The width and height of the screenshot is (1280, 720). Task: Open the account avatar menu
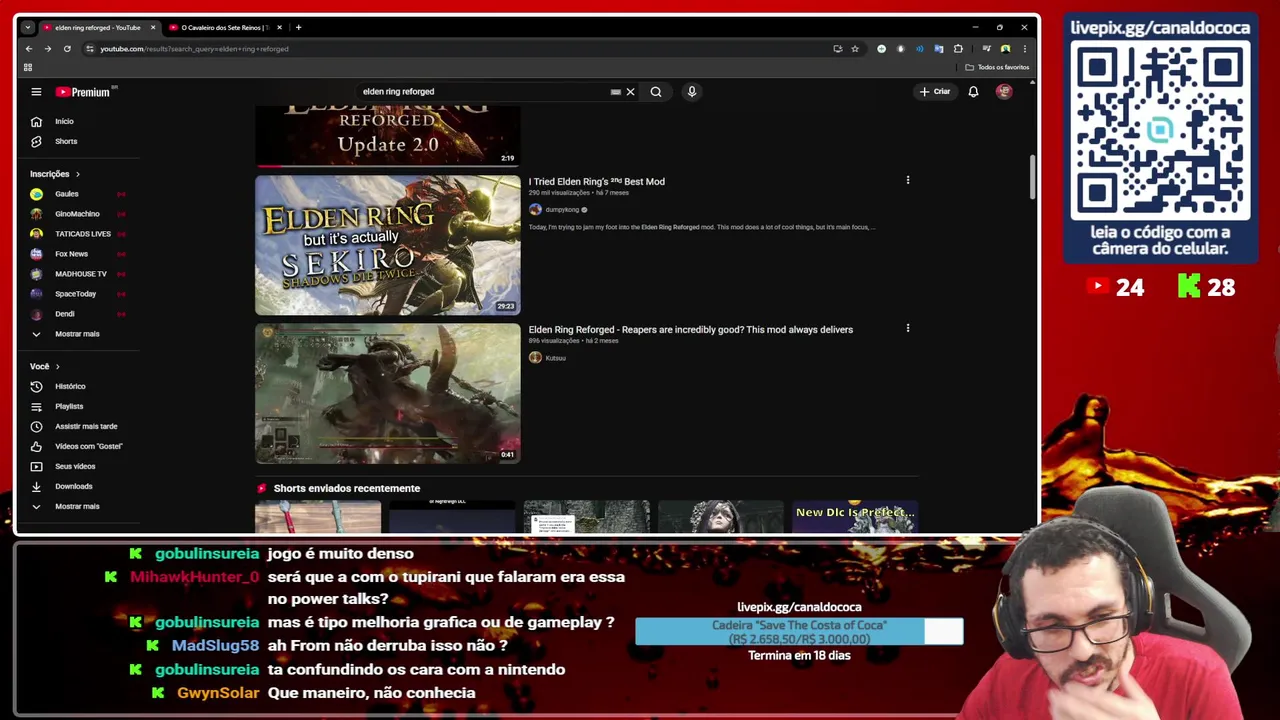coord(1004,92)
